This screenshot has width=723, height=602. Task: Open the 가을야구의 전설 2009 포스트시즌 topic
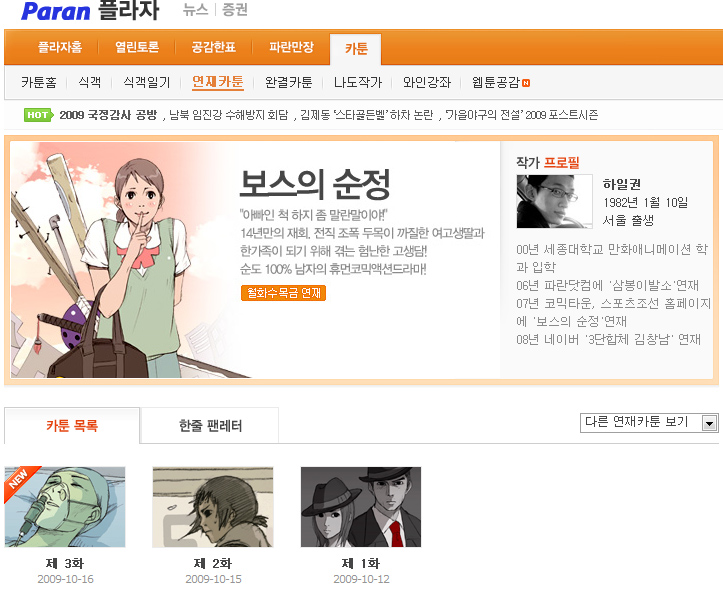(x=522, y=115)
